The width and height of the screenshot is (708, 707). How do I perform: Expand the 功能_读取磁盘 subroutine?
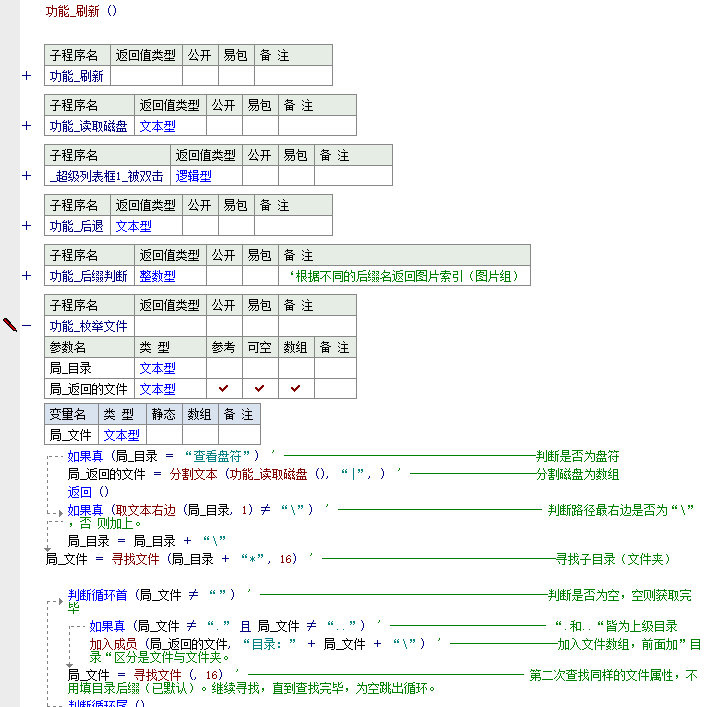(27, 126)
